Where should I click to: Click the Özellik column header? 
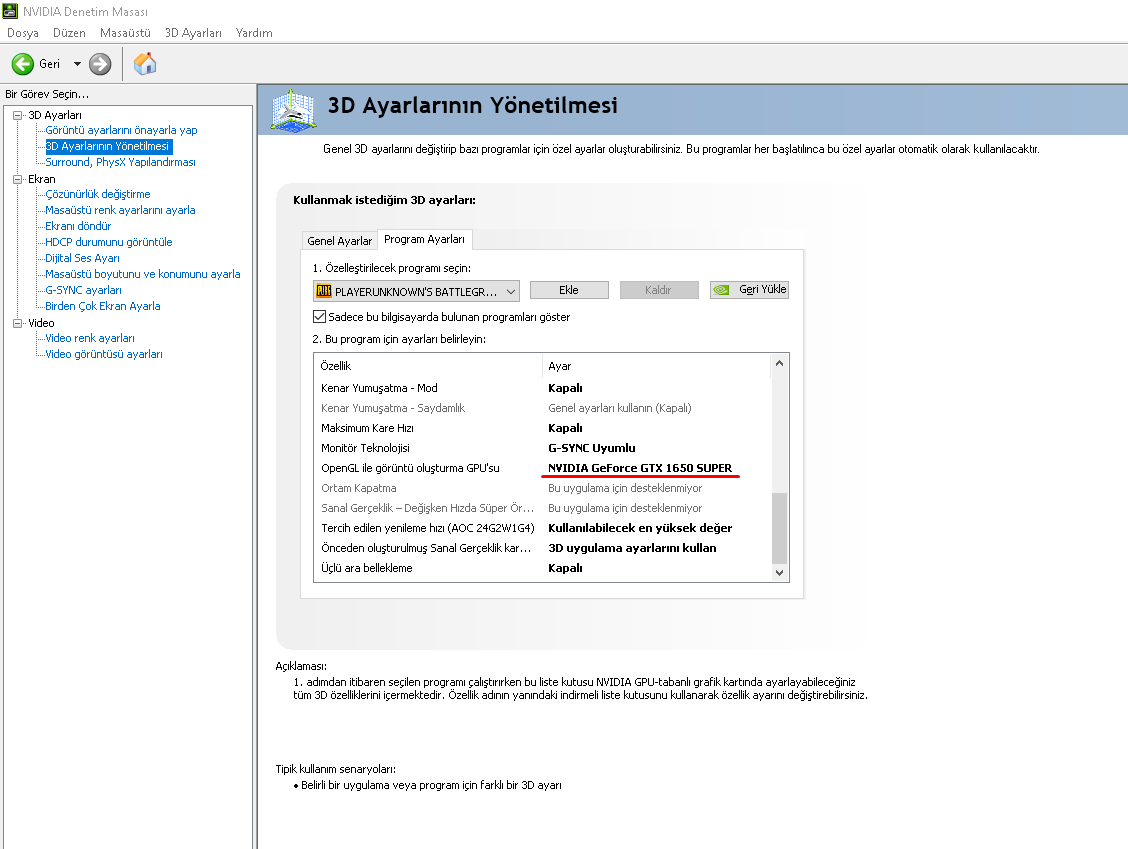[428, 366]
